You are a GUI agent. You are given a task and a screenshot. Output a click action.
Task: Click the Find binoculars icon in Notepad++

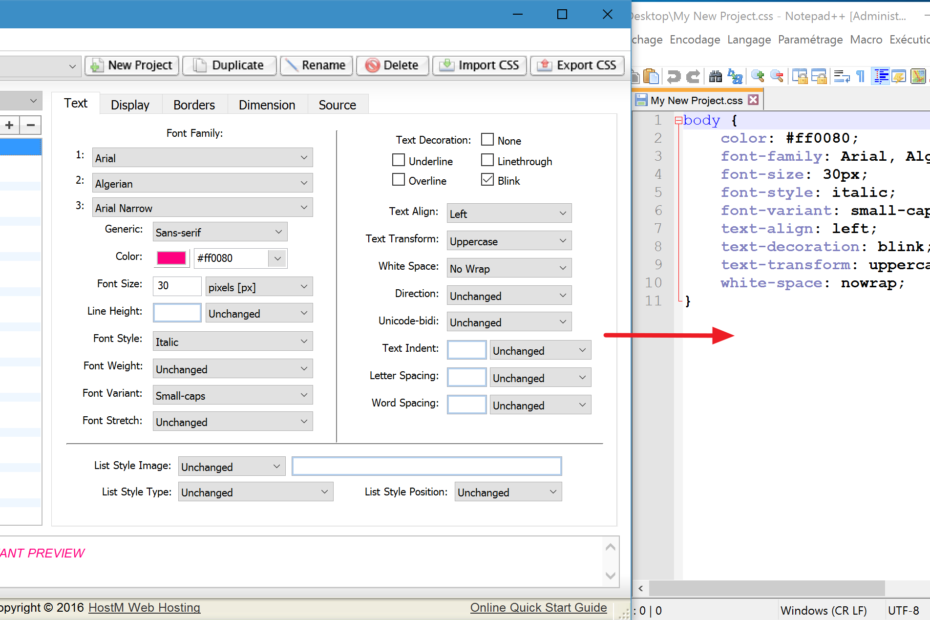(x=715, y=76)
